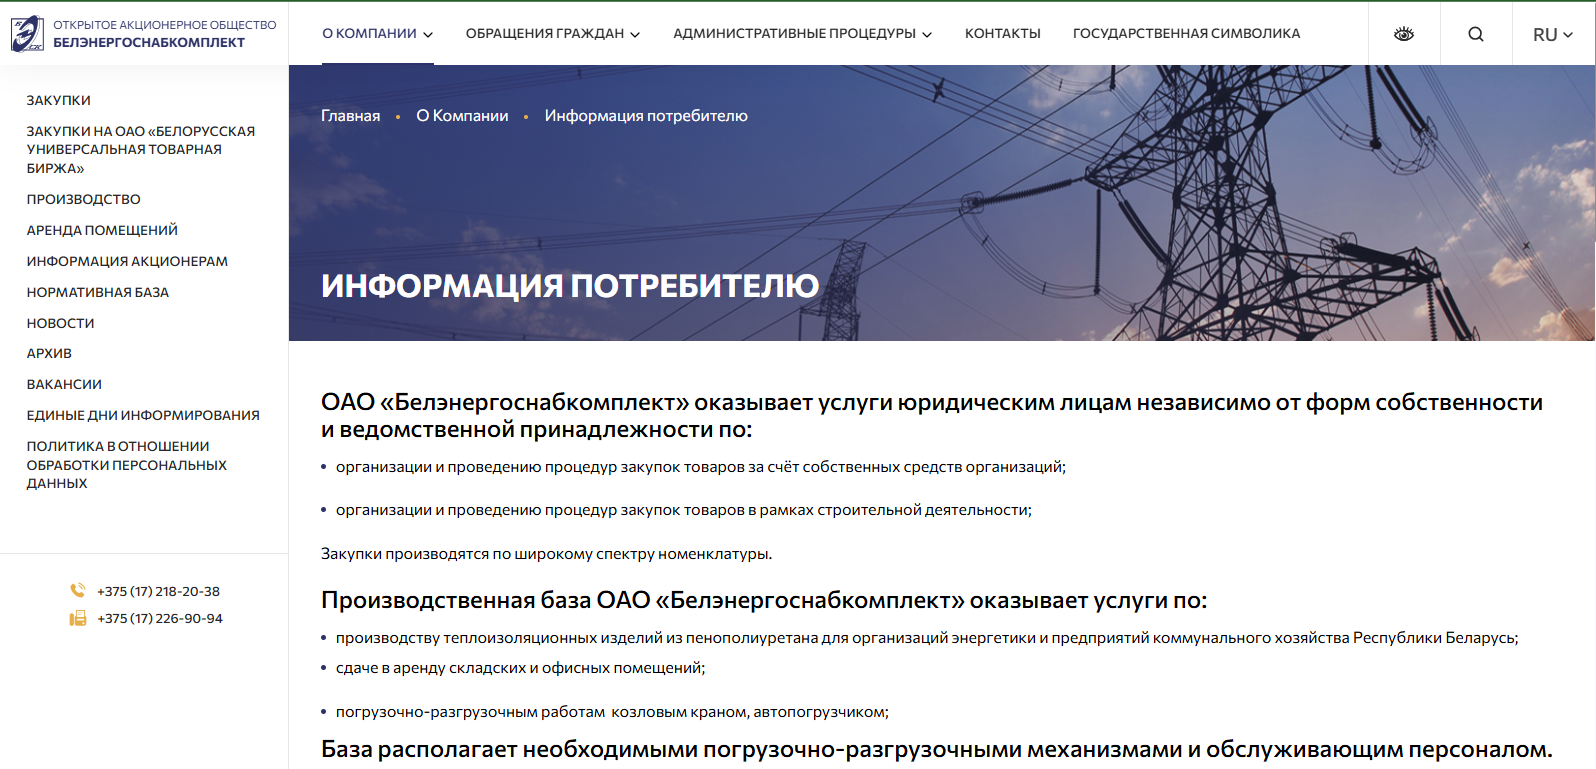Open АРХИВ sidebar item
This screenshot has height=769, width=1596.
tap(49, 353)
